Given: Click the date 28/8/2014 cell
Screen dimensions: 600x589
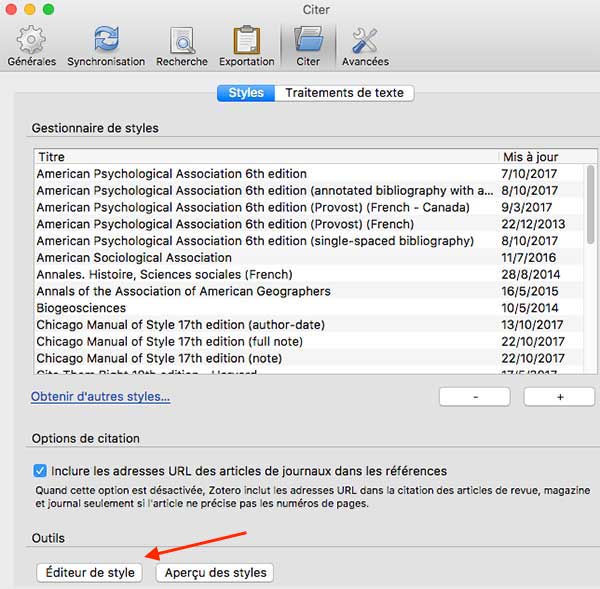Looking at the screenshot, I should pyautogui.click(x=530, y=274).
